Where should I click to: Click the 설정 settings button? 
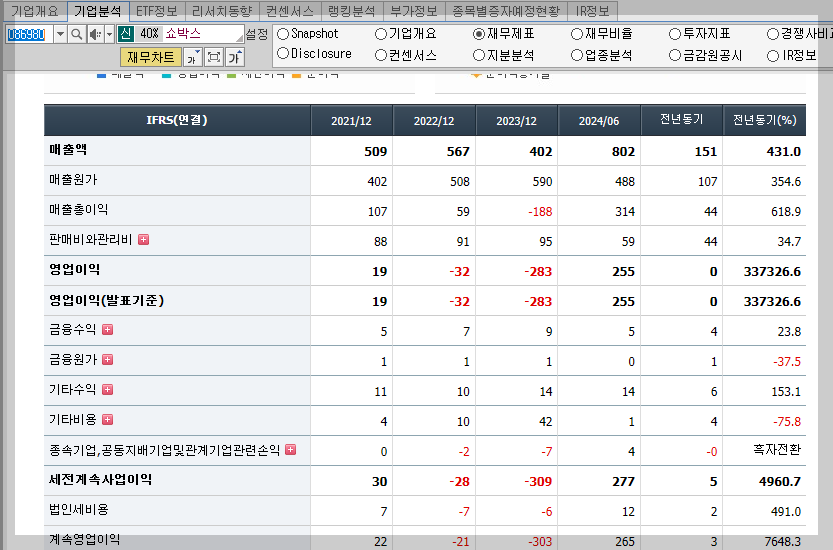[257, 35]
